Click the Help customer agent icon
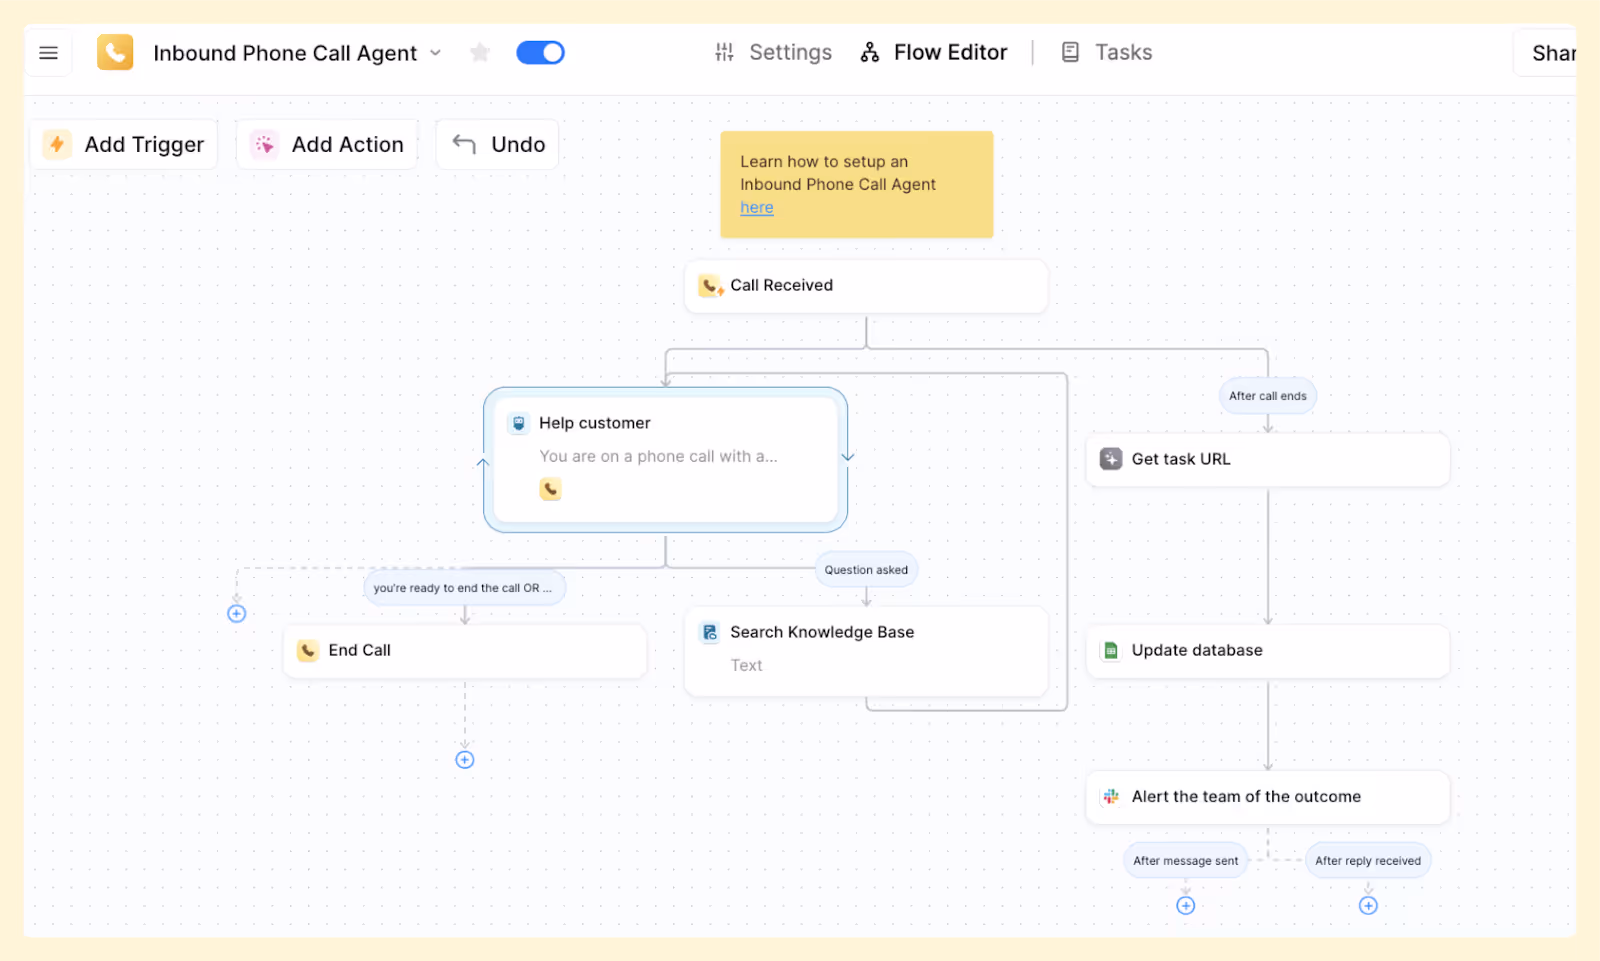The width and height of the screenshot is (1600, 961). coord(518,423)
